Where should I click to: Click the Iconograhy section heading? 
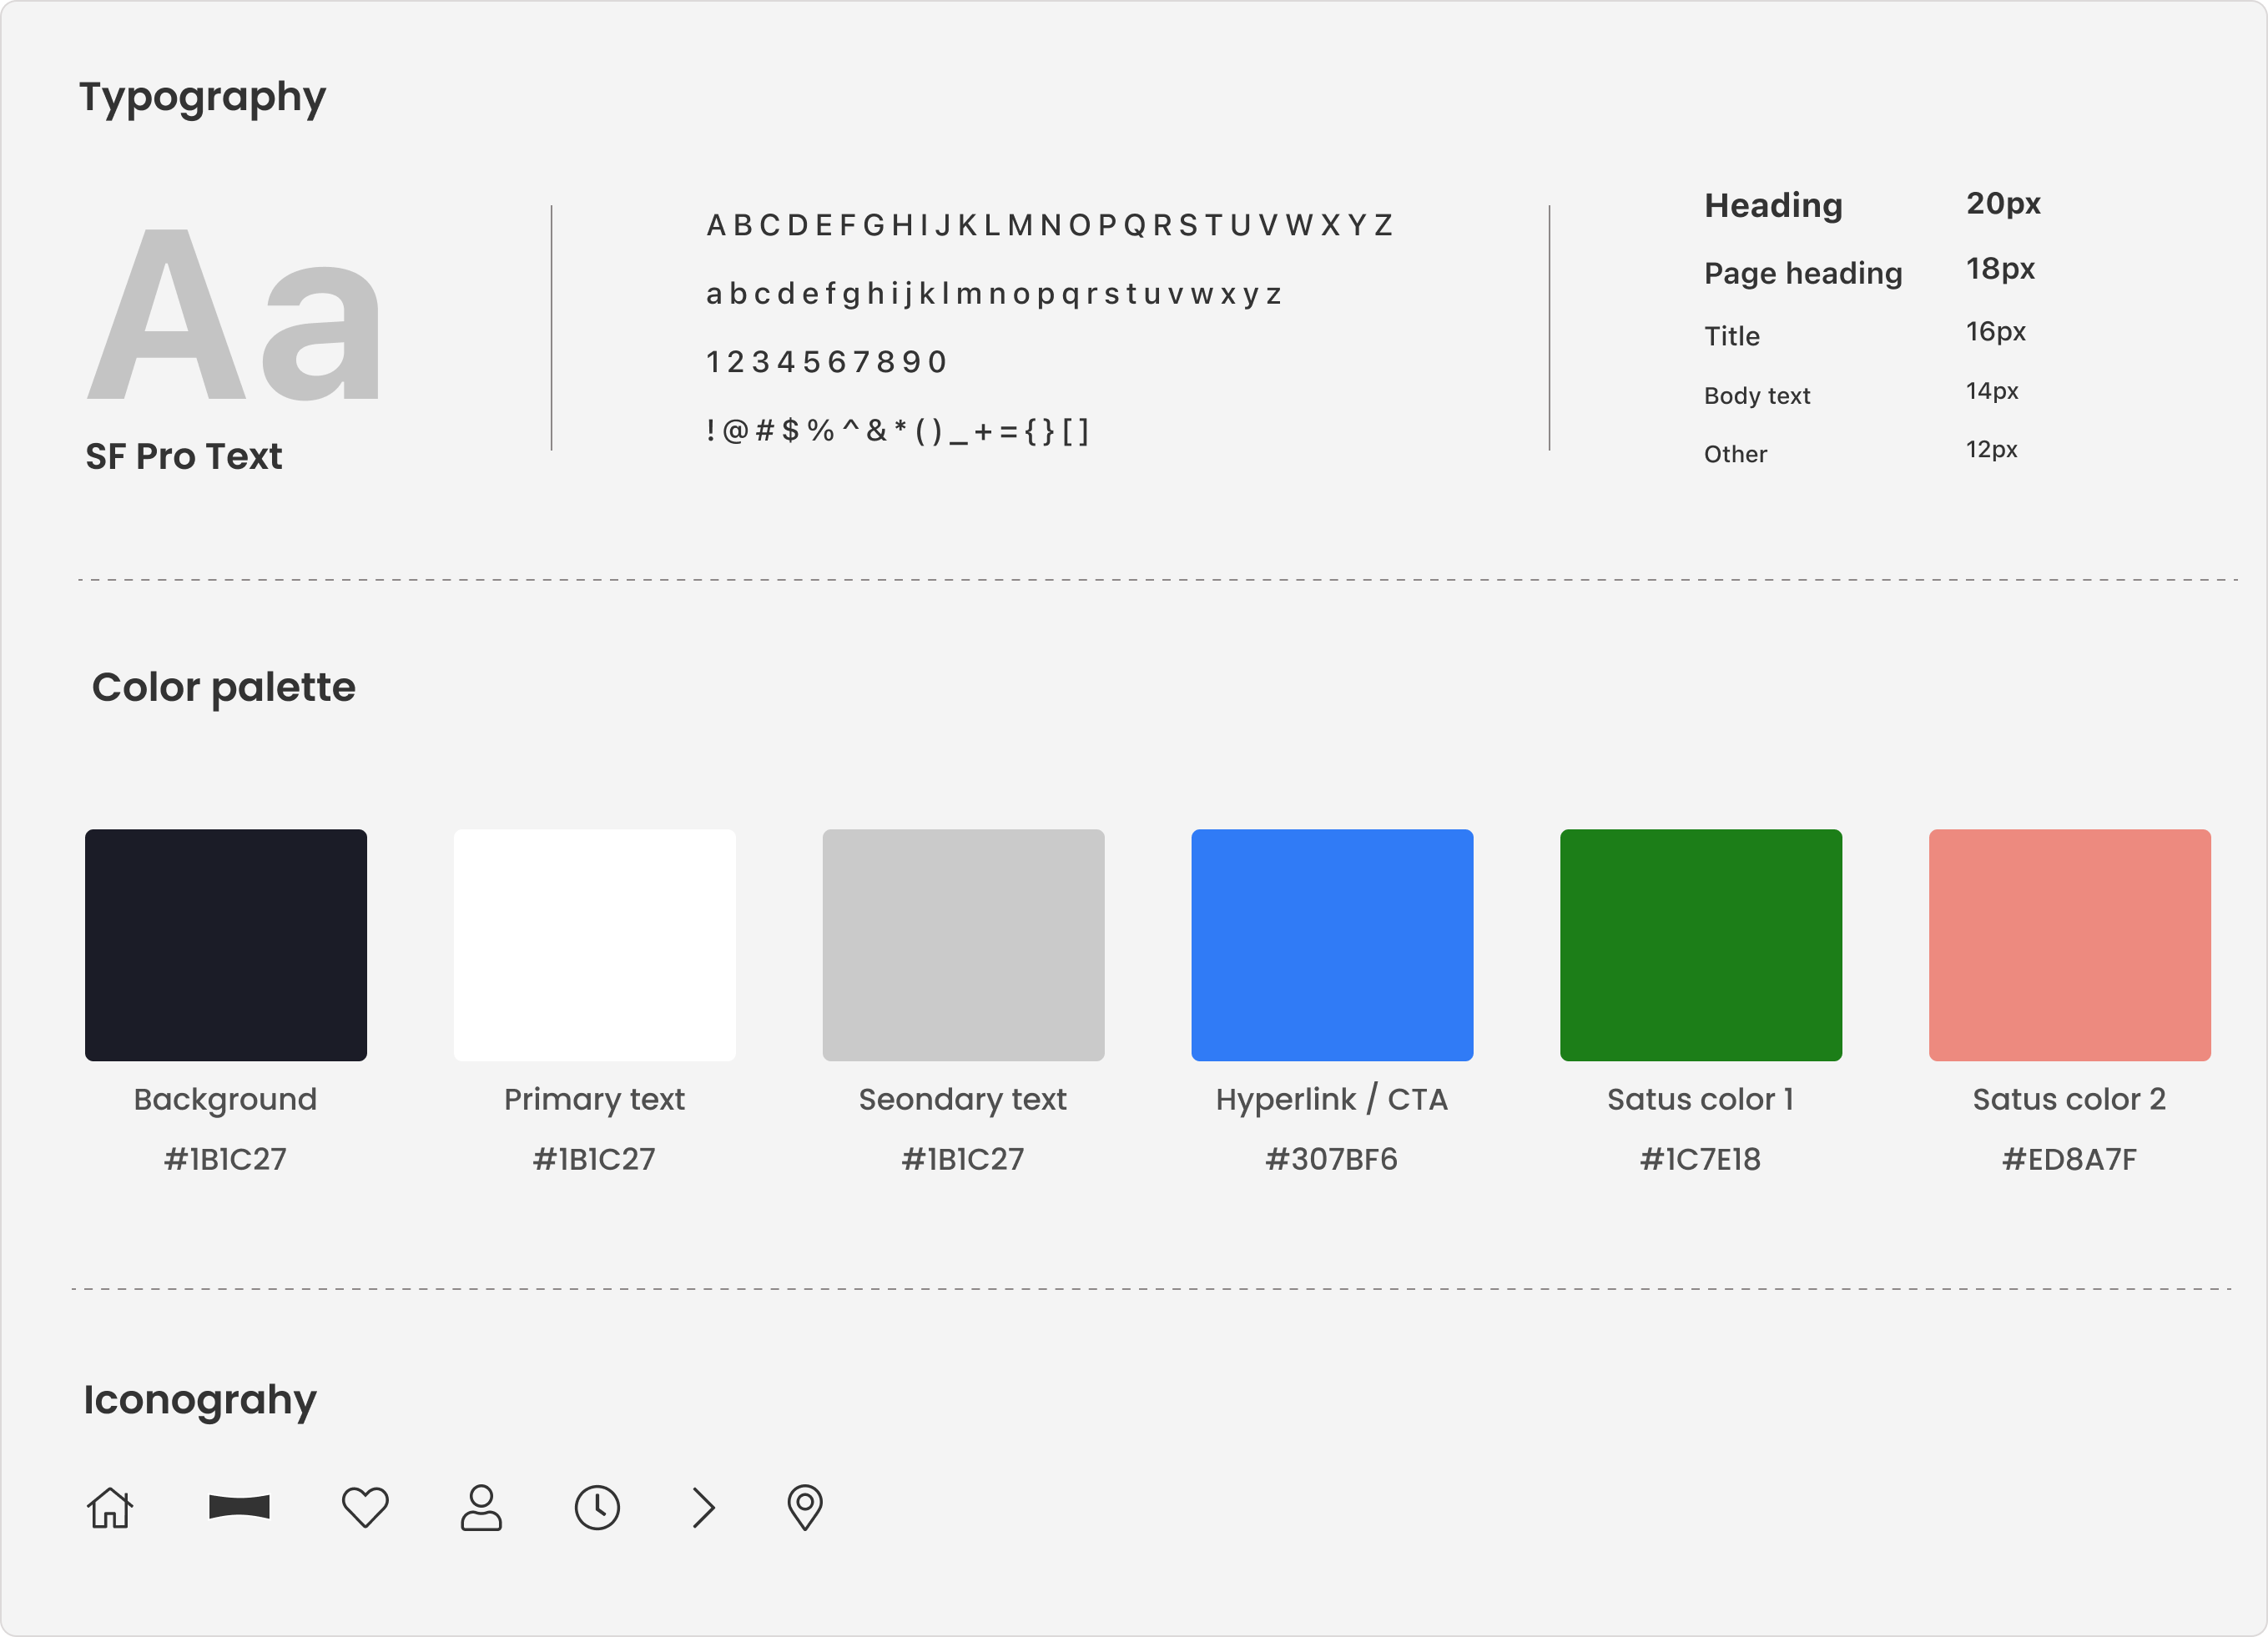[x=200, y=1401]
